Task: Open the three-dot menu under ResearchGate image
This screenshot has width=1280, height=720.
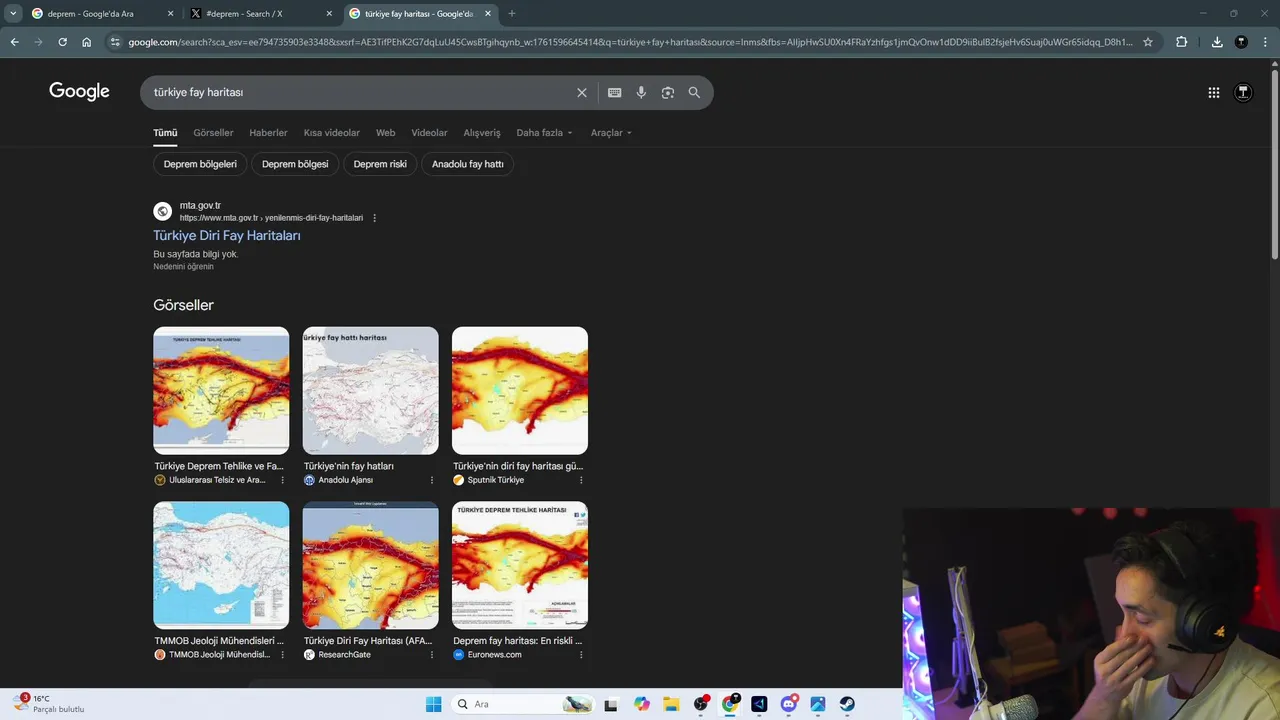Action: [x=432, y=655]
